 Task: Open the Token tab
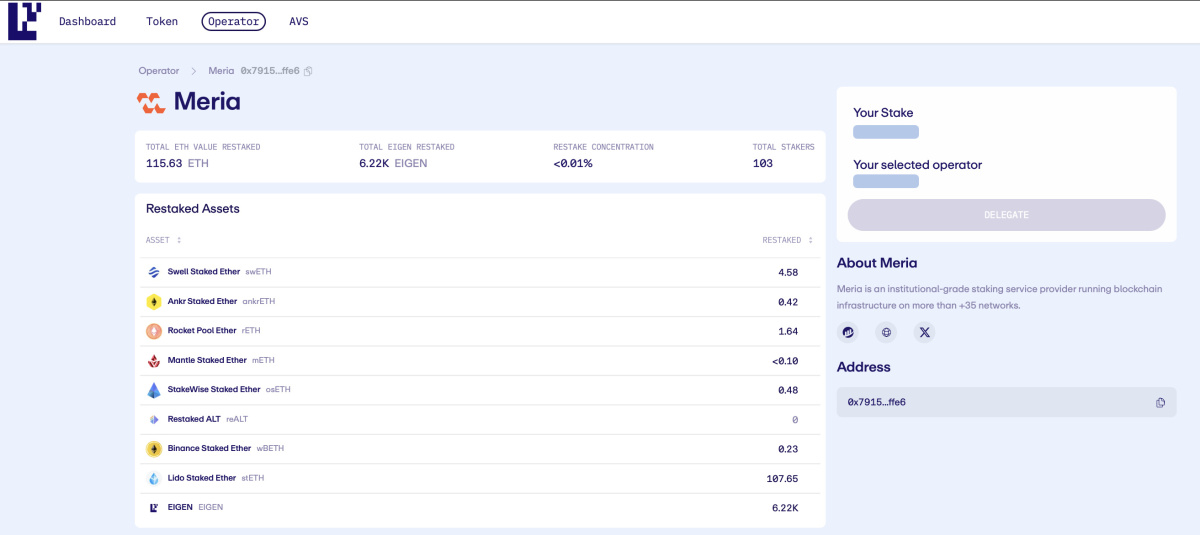pyautogui.click(x=162, y=21)
